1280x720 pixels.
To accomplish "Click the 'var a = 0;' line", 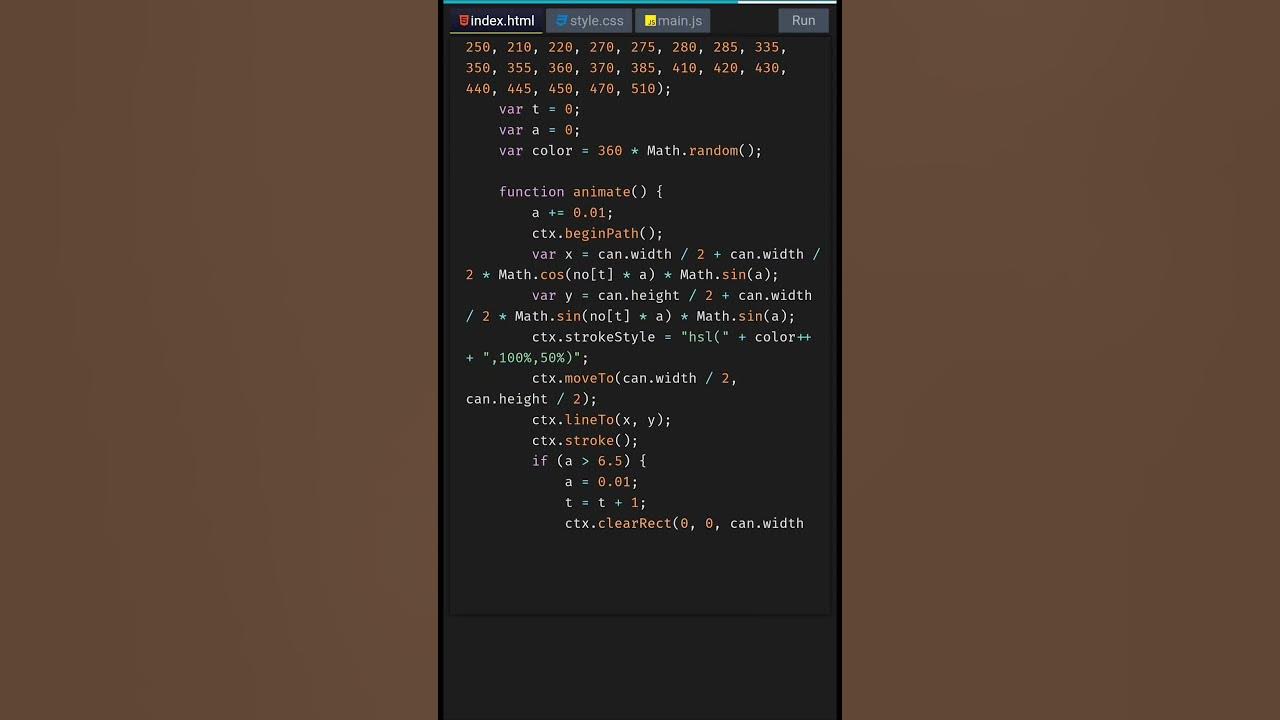I will click(x=539, y=130).
